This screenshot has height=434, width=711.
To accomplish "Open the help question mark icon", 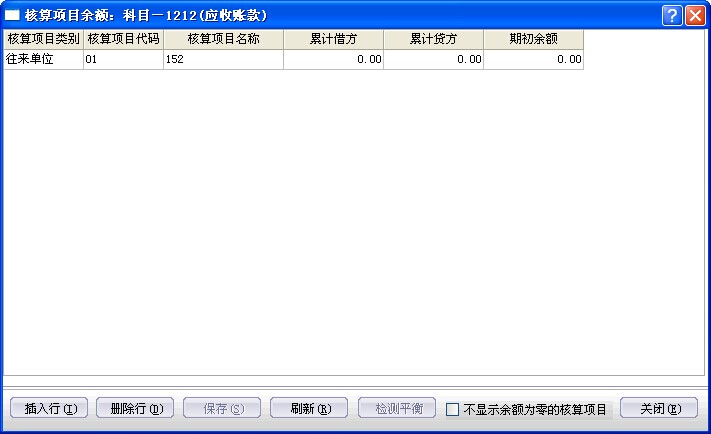I will click(672, 15).
